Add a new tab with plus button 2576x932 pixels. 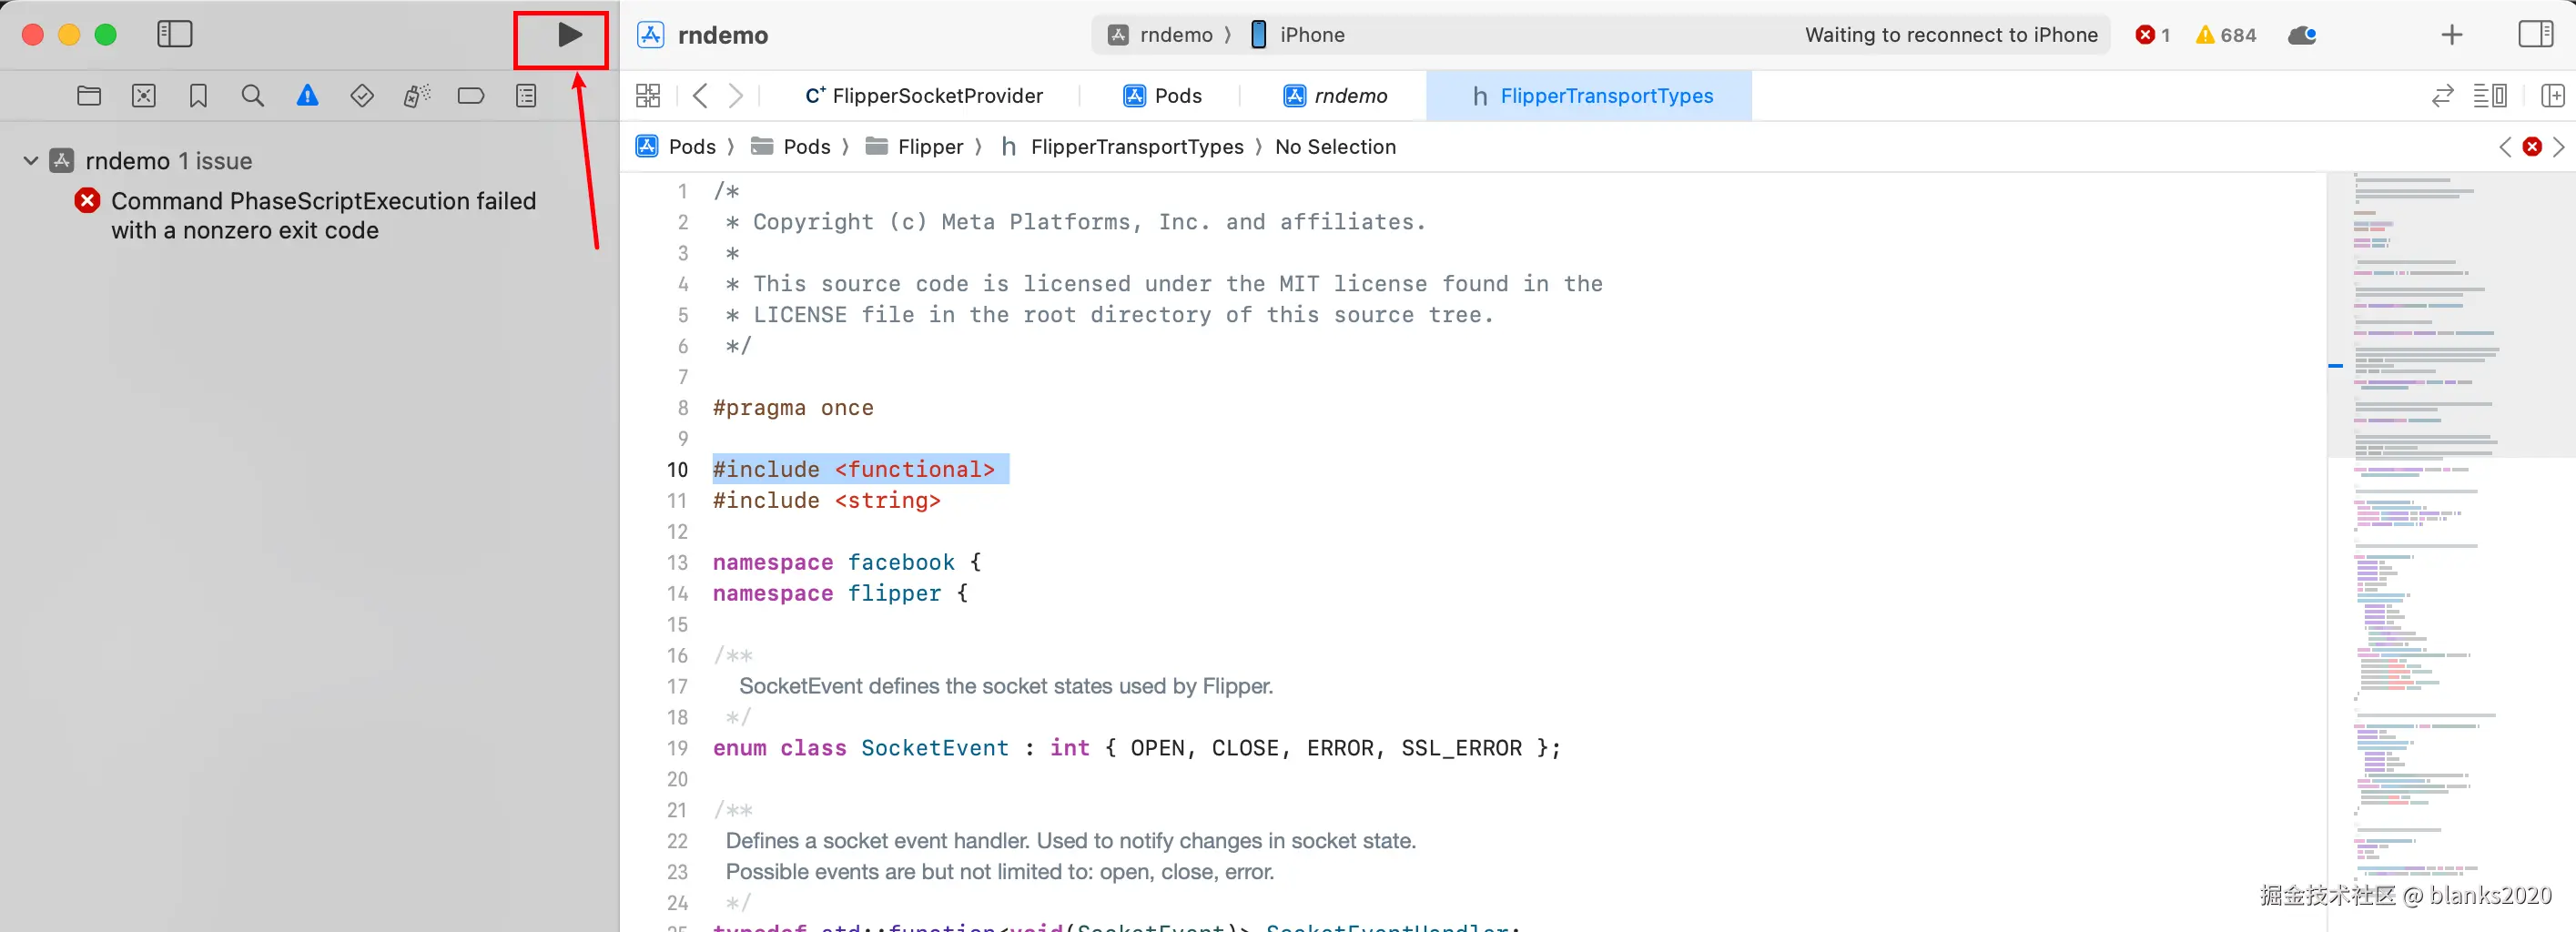2451,35
